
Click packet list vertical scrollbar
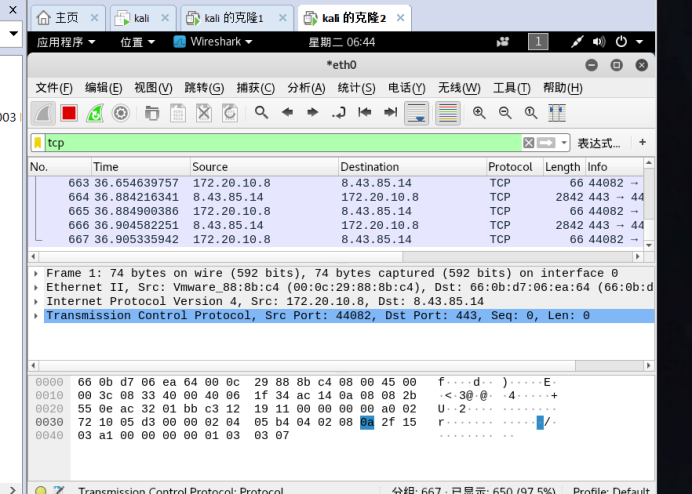pyautogui.click(x=649, y=204)
